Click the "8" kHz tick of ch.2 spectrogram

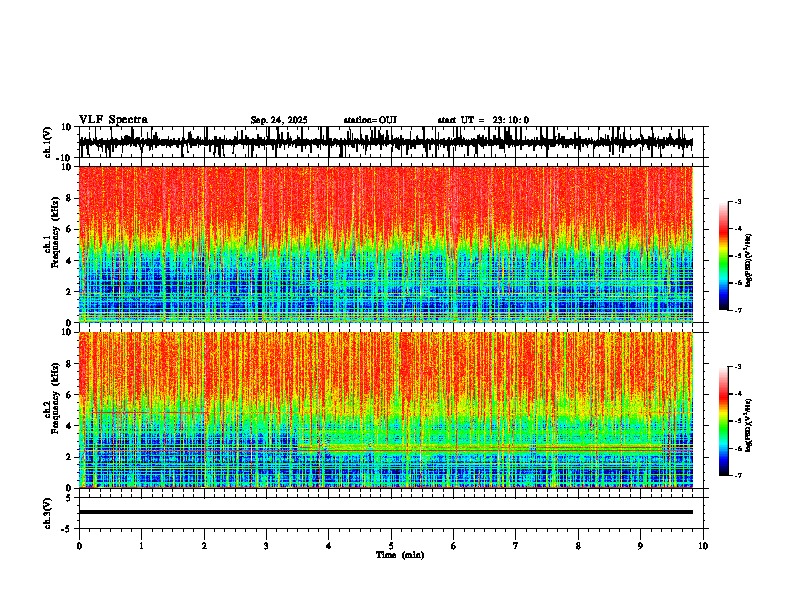click(x=69, y=364)
